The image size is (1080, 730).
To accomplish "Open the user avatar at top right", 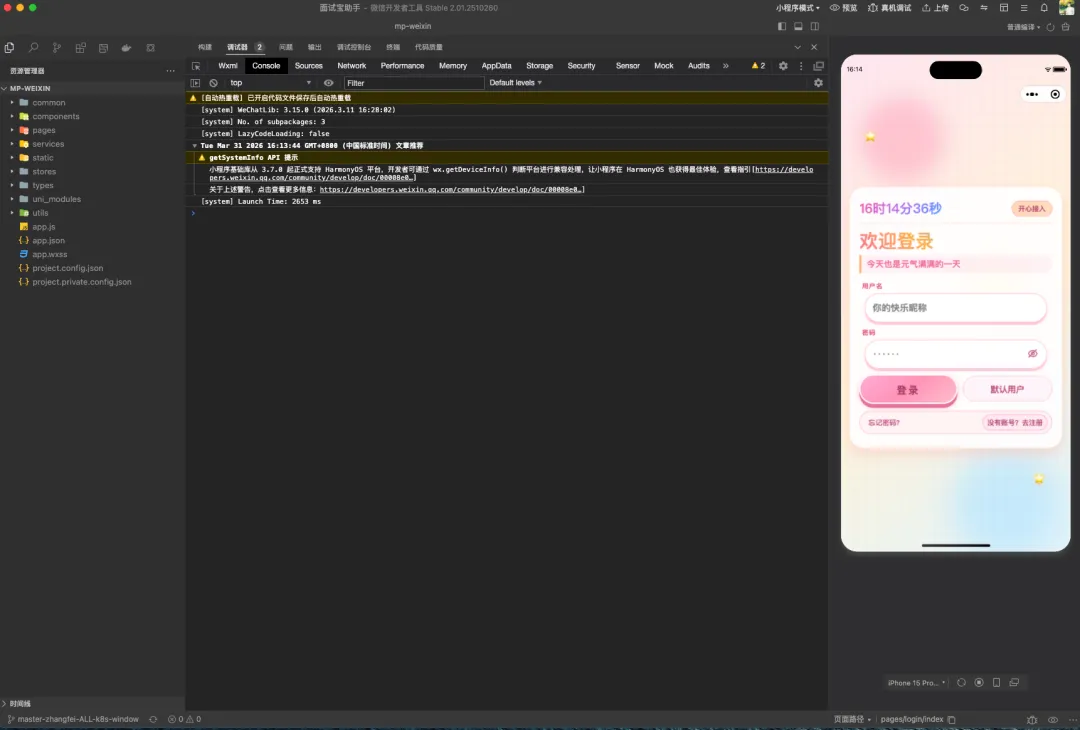I will point(1066,8).
